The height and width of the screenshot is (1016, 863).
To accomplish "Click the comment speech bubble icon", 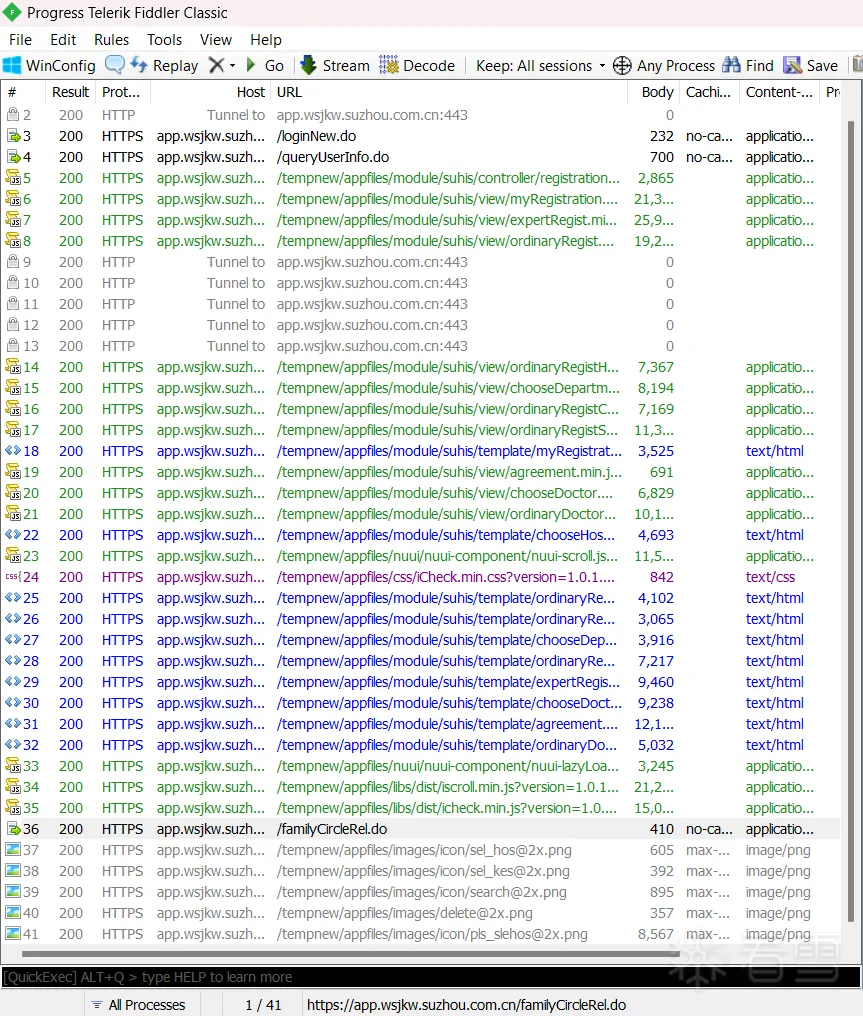I will point(115,65).
